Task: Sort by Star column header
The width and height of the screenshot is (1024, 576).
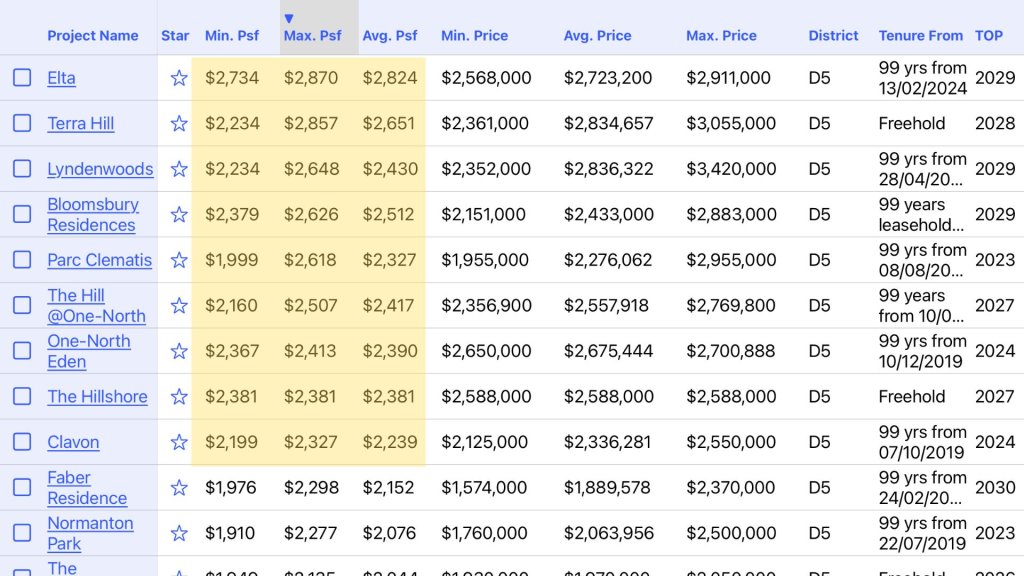Action: [x=175, y=36]
